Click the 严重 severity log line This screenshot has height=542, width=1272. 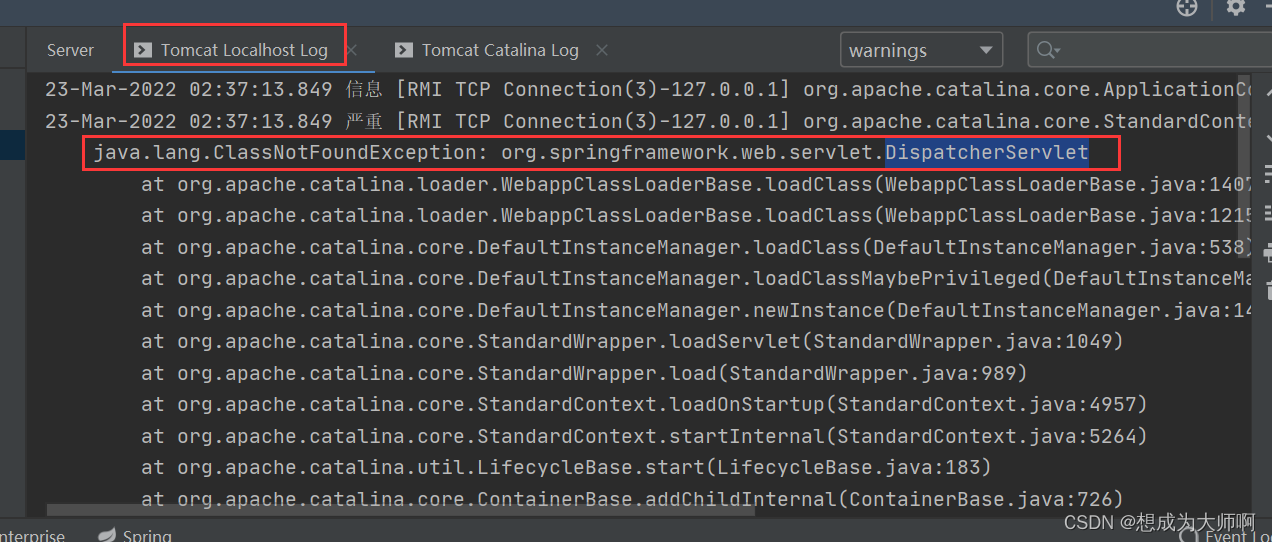(648, 121)
